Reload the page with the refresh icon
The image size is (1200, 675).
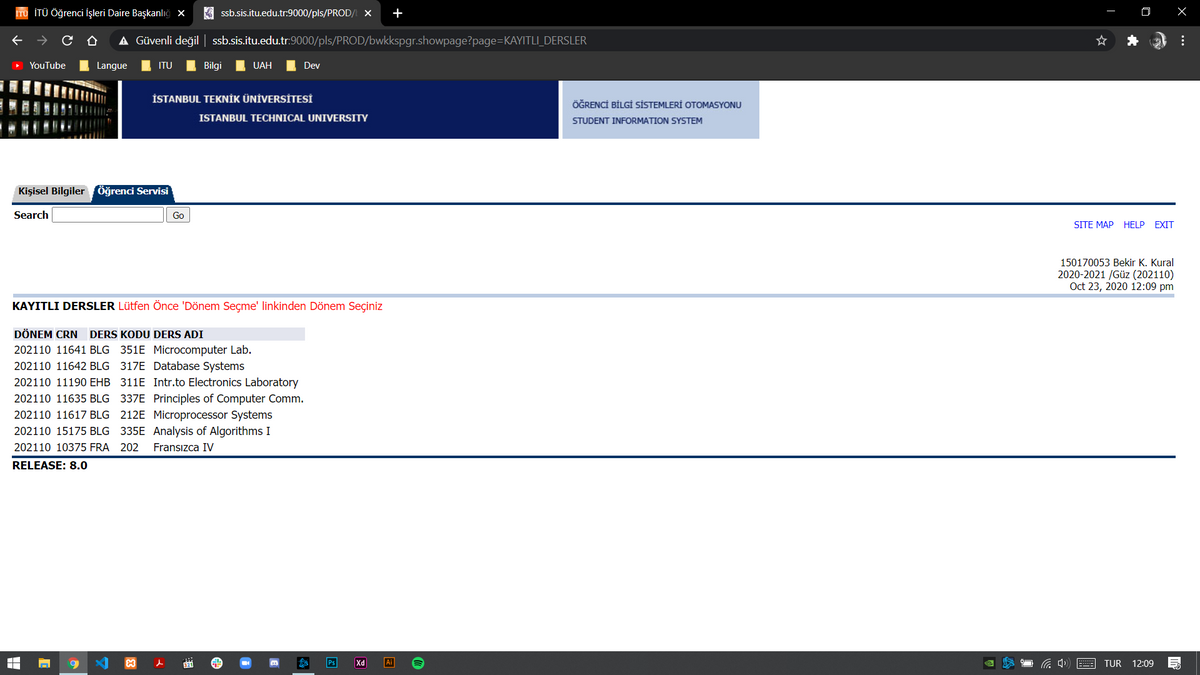(66, 41)
